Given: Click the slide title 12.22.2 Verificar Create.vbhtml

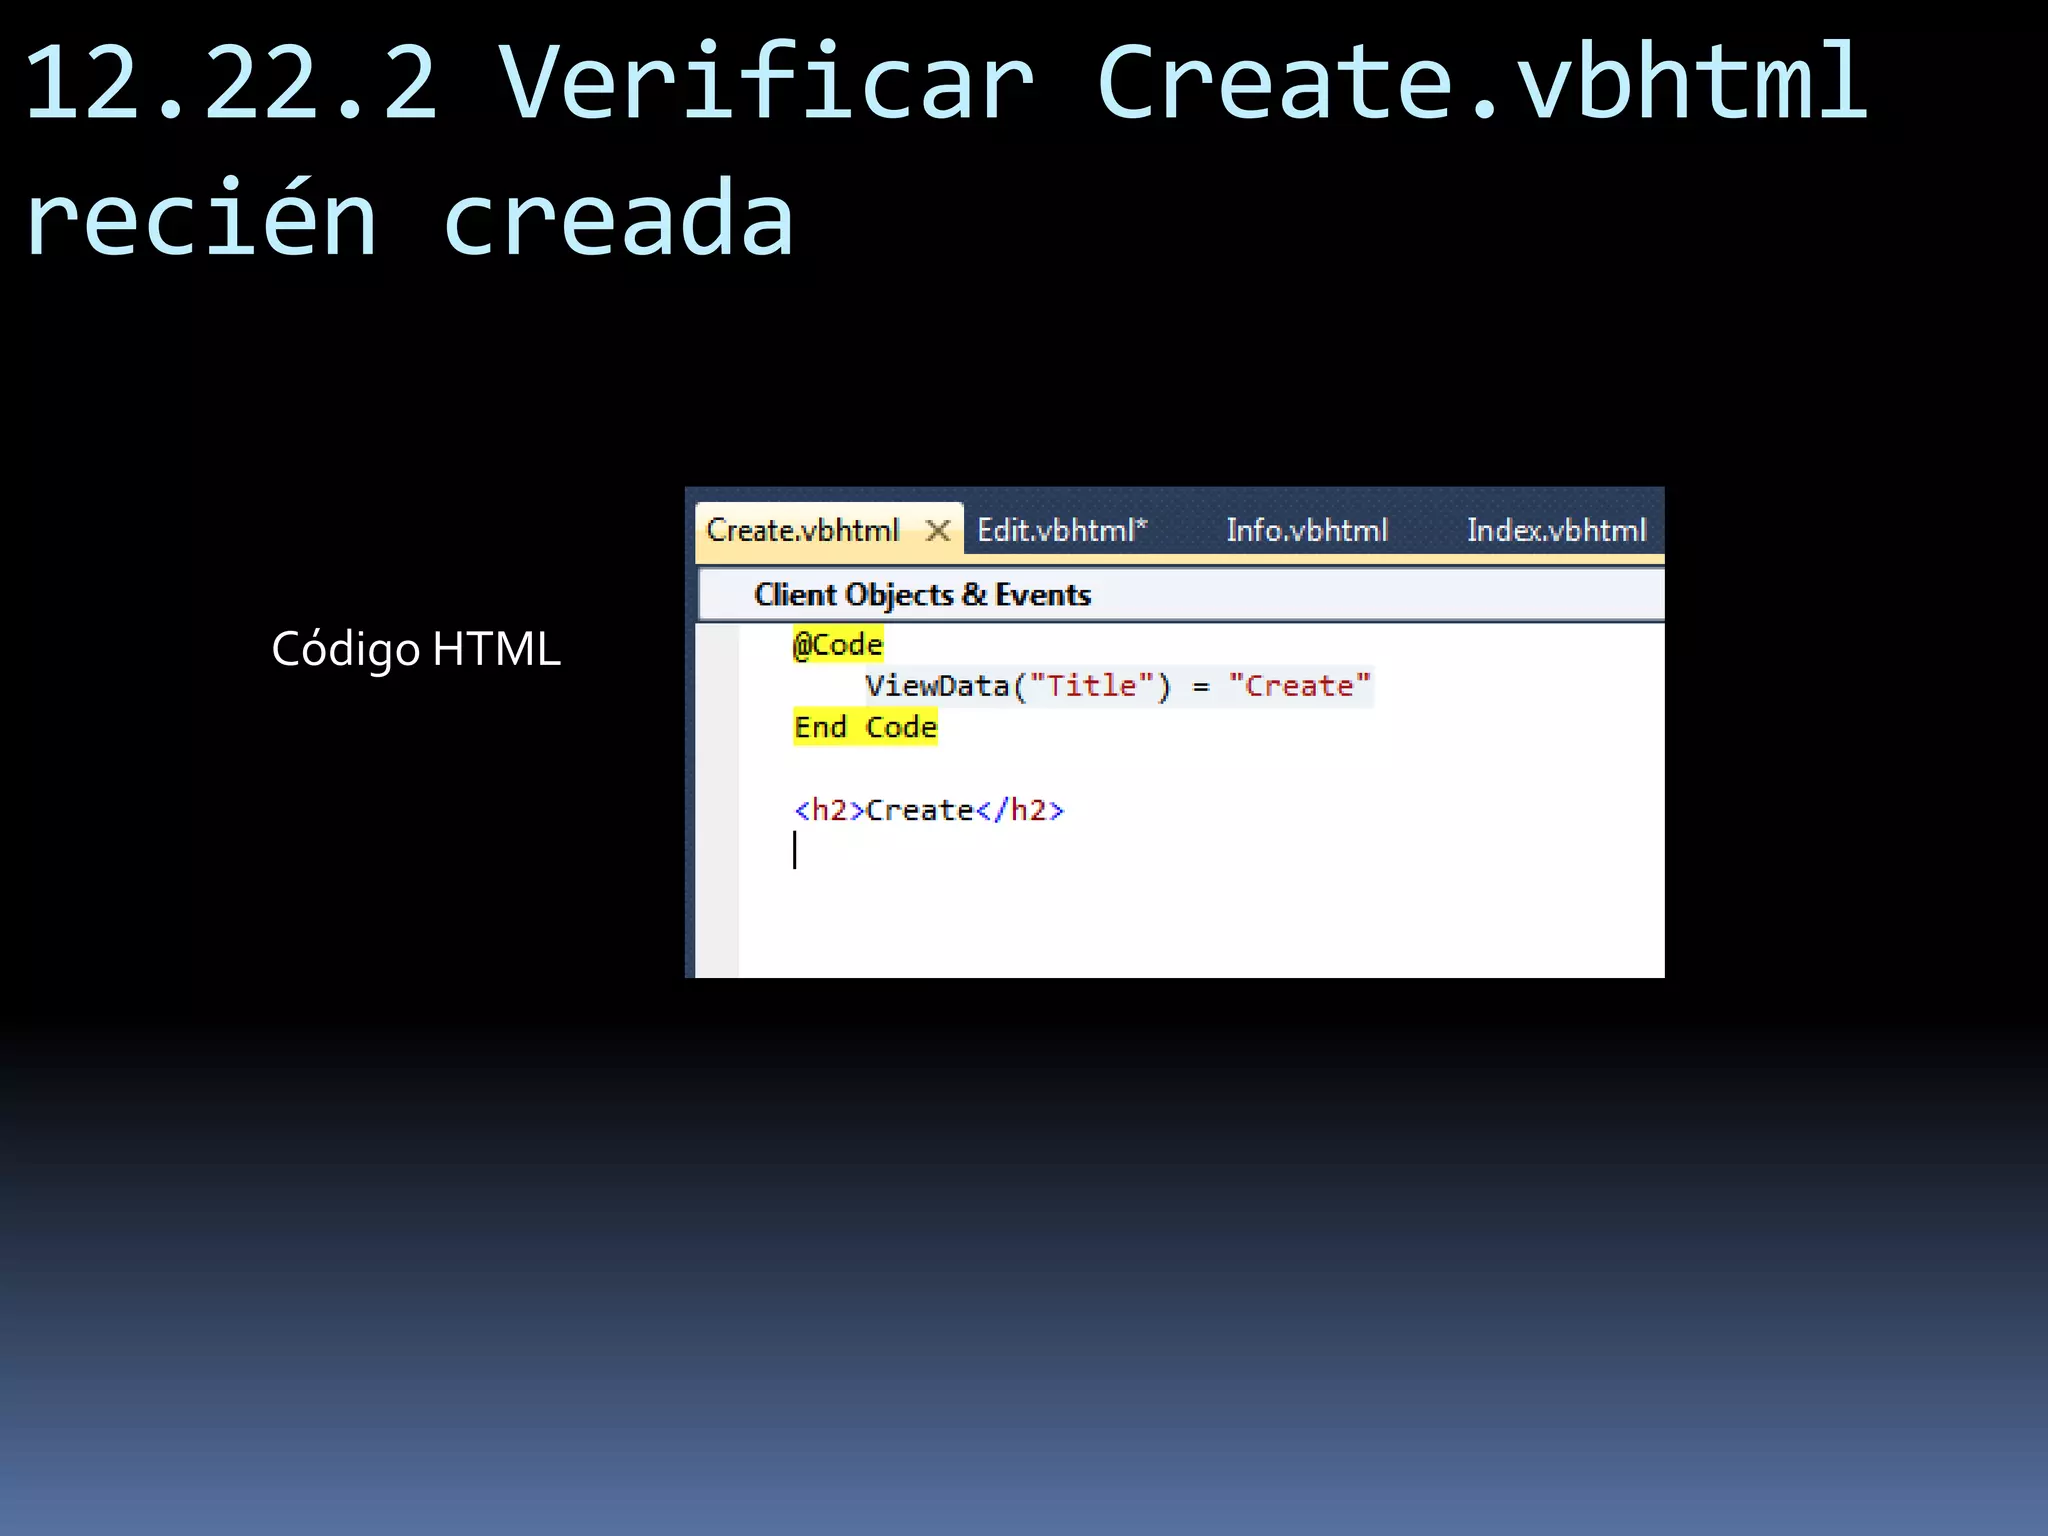Looking at the screenshot, I should pyautogui.click(x=945, y=83).
